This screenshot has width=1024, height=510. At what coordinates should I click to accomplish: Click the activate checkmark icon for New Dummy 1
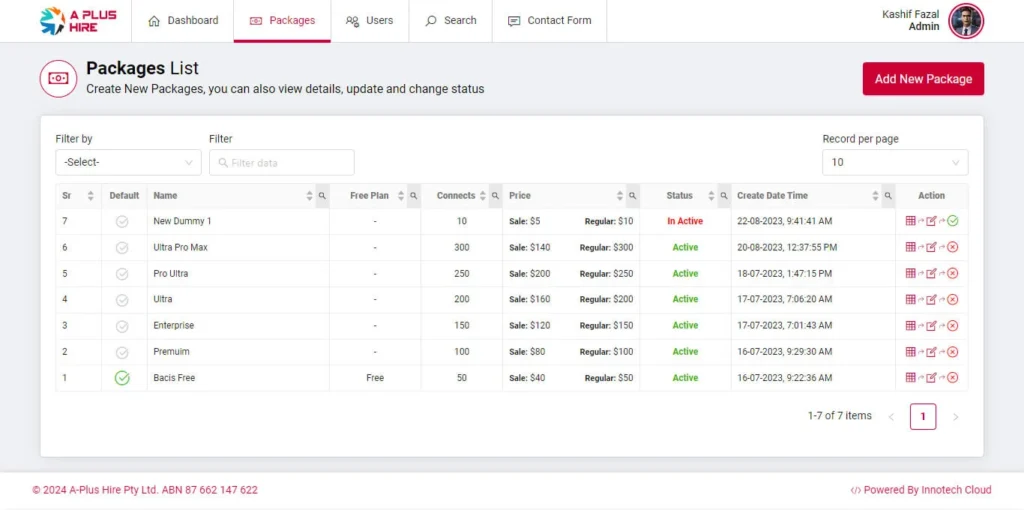(953, 221)
